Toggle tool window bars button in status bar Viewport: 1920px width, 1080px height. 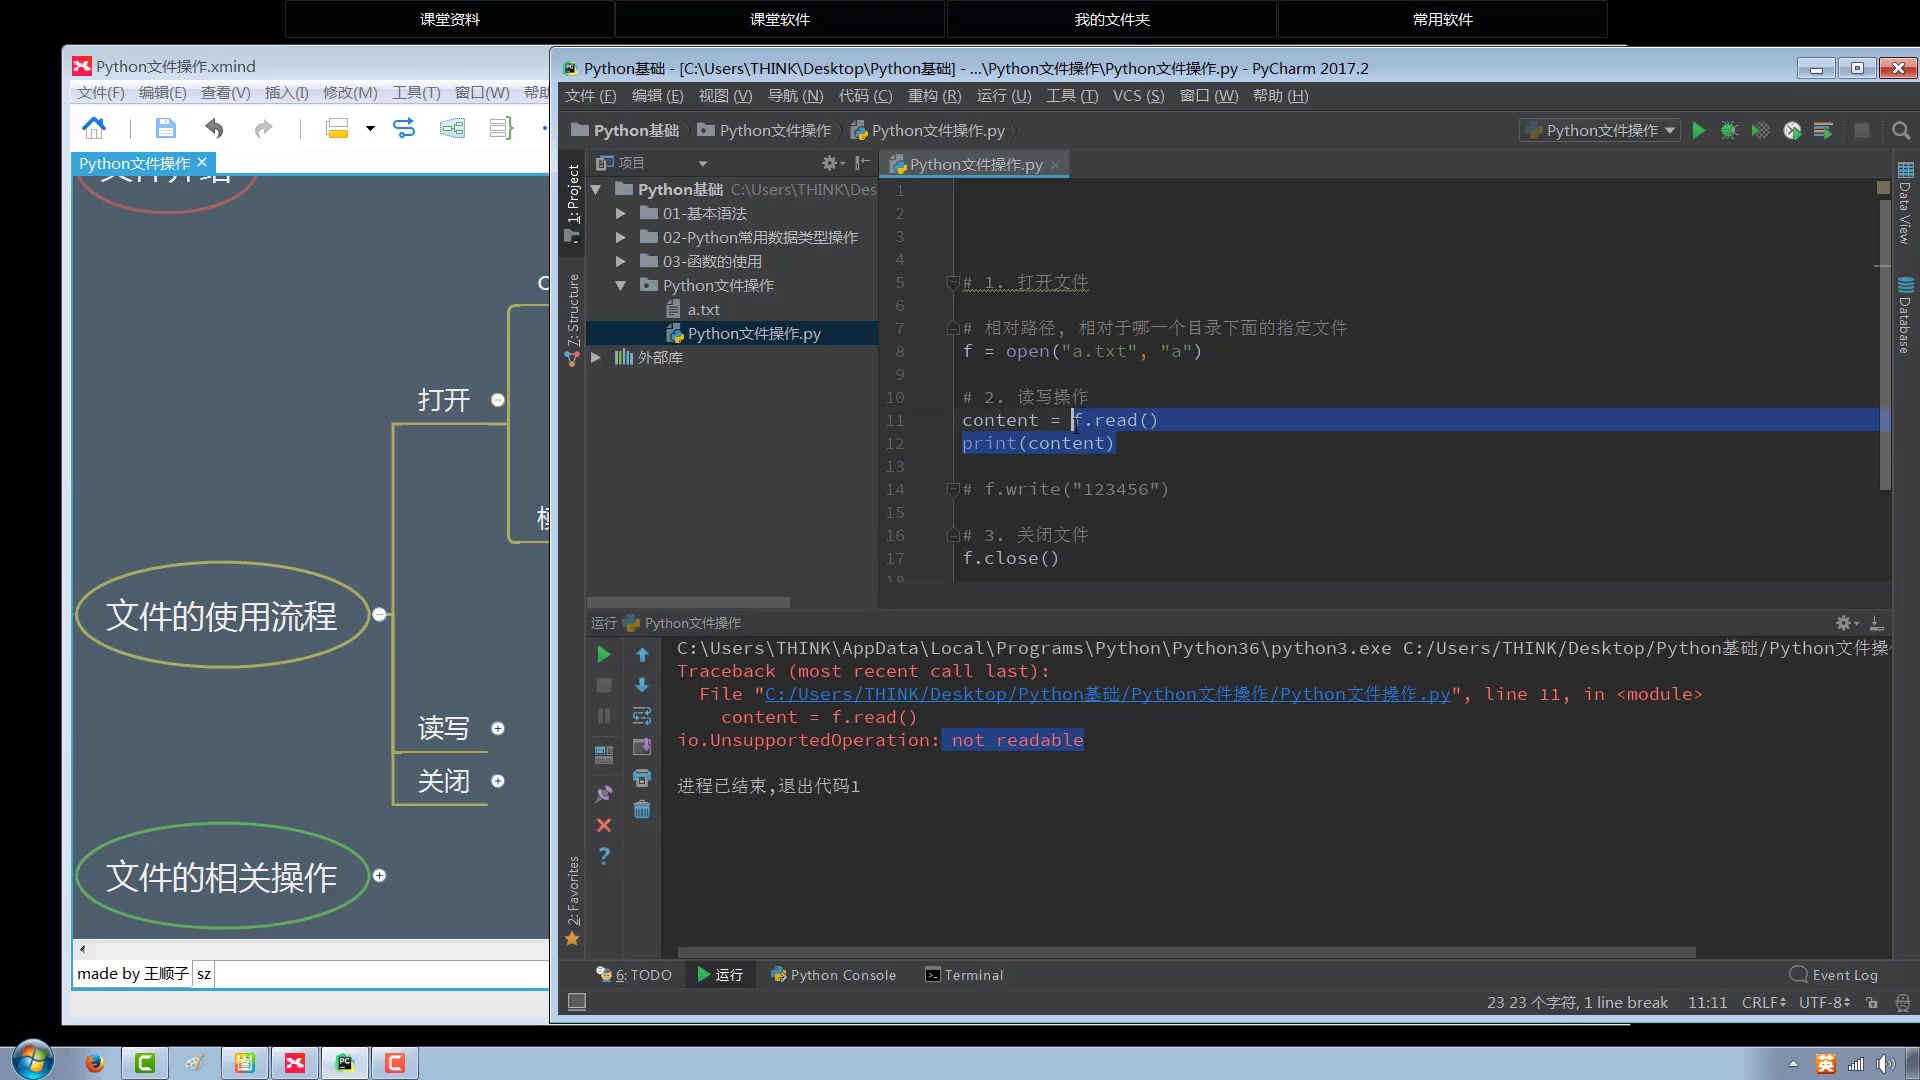point(577,1001)
